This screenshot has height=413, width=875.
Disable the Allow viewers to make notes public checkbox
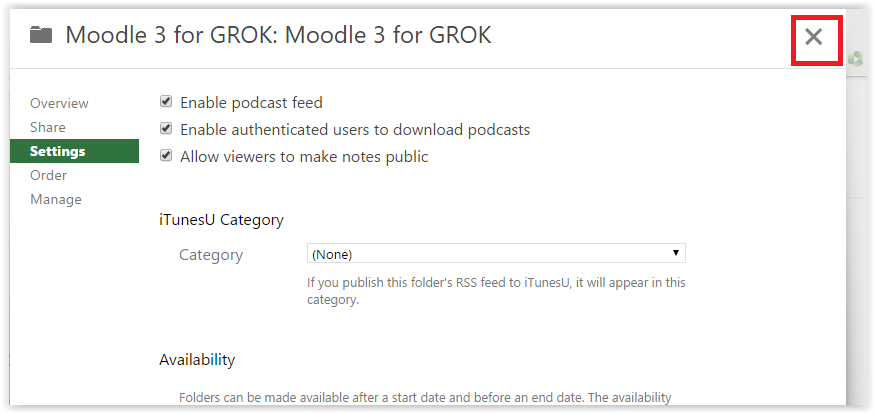pyautogui.click(x=166, y=155)
